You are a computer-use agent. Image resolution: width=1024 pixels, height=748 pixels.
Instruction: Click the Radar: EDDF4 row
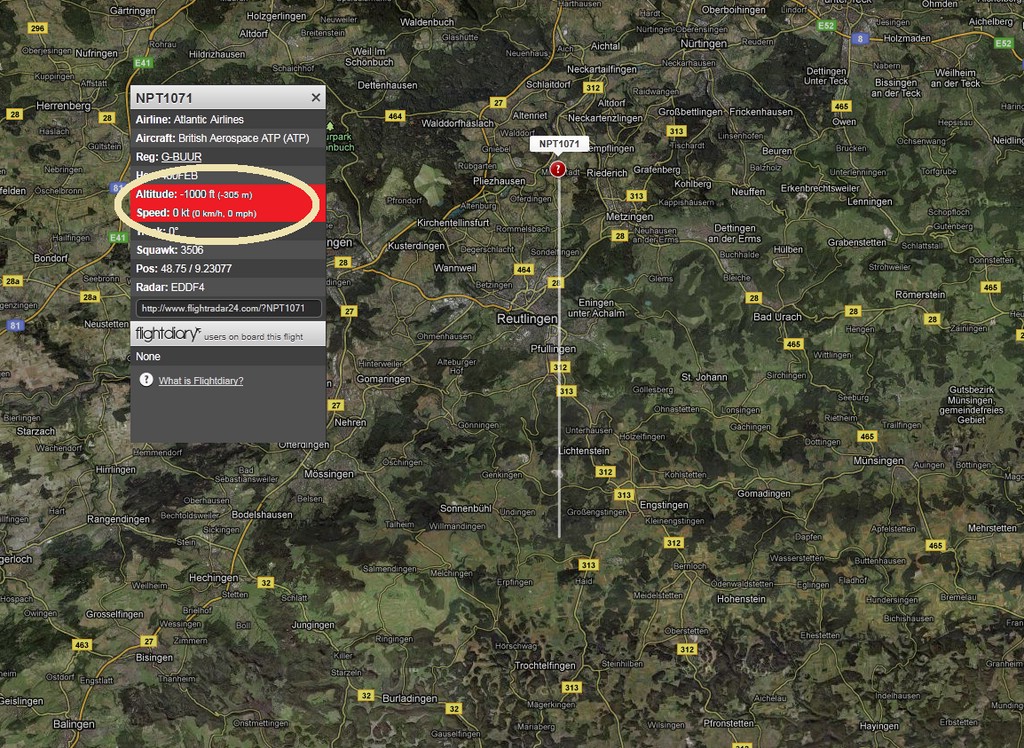coord(227,287)
